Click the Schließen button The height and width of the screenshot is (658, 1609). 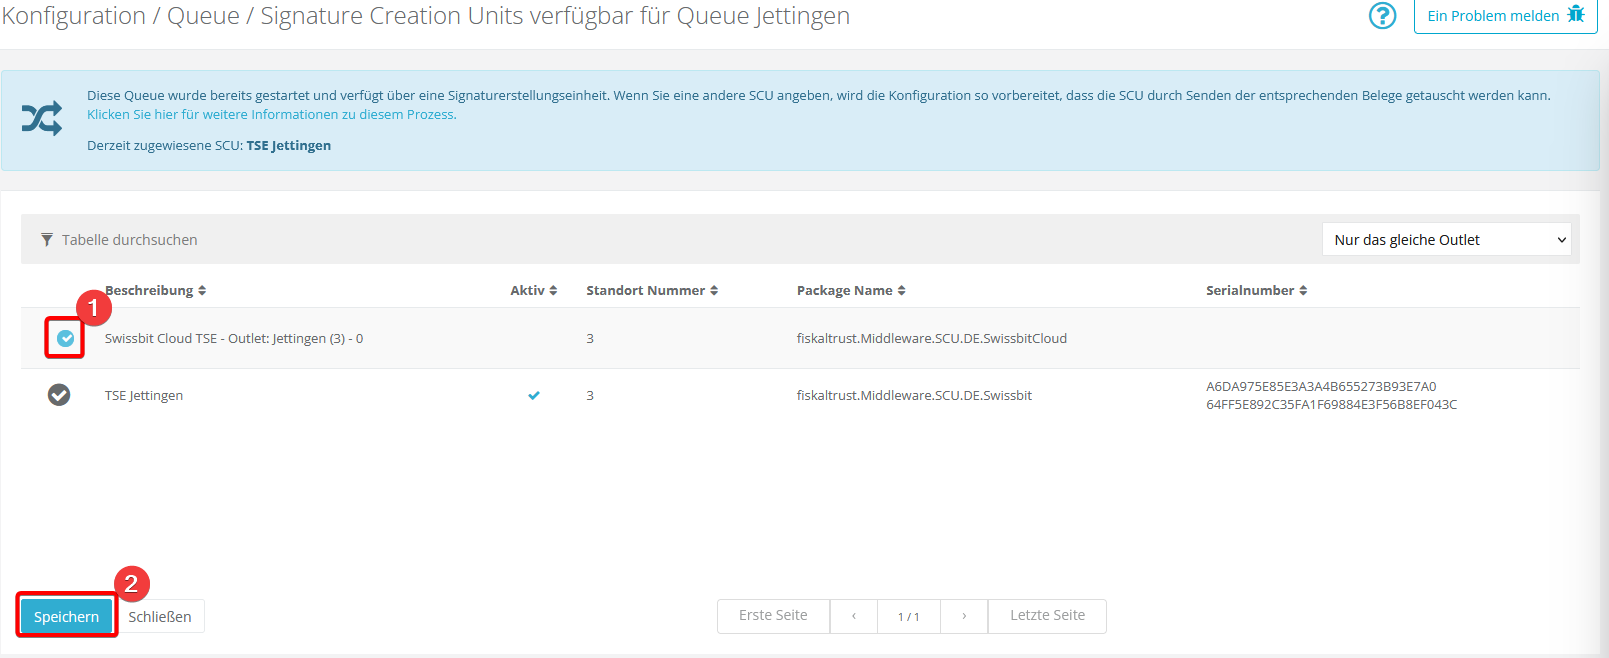tap(160, 617)
